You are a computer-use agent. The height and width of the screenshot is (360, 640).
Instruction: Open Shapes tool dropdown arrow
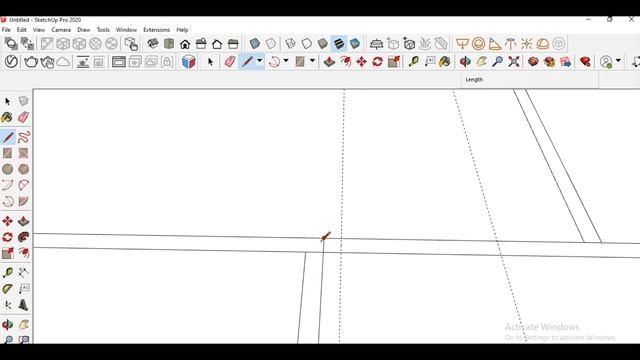click(x=312, y=61)
